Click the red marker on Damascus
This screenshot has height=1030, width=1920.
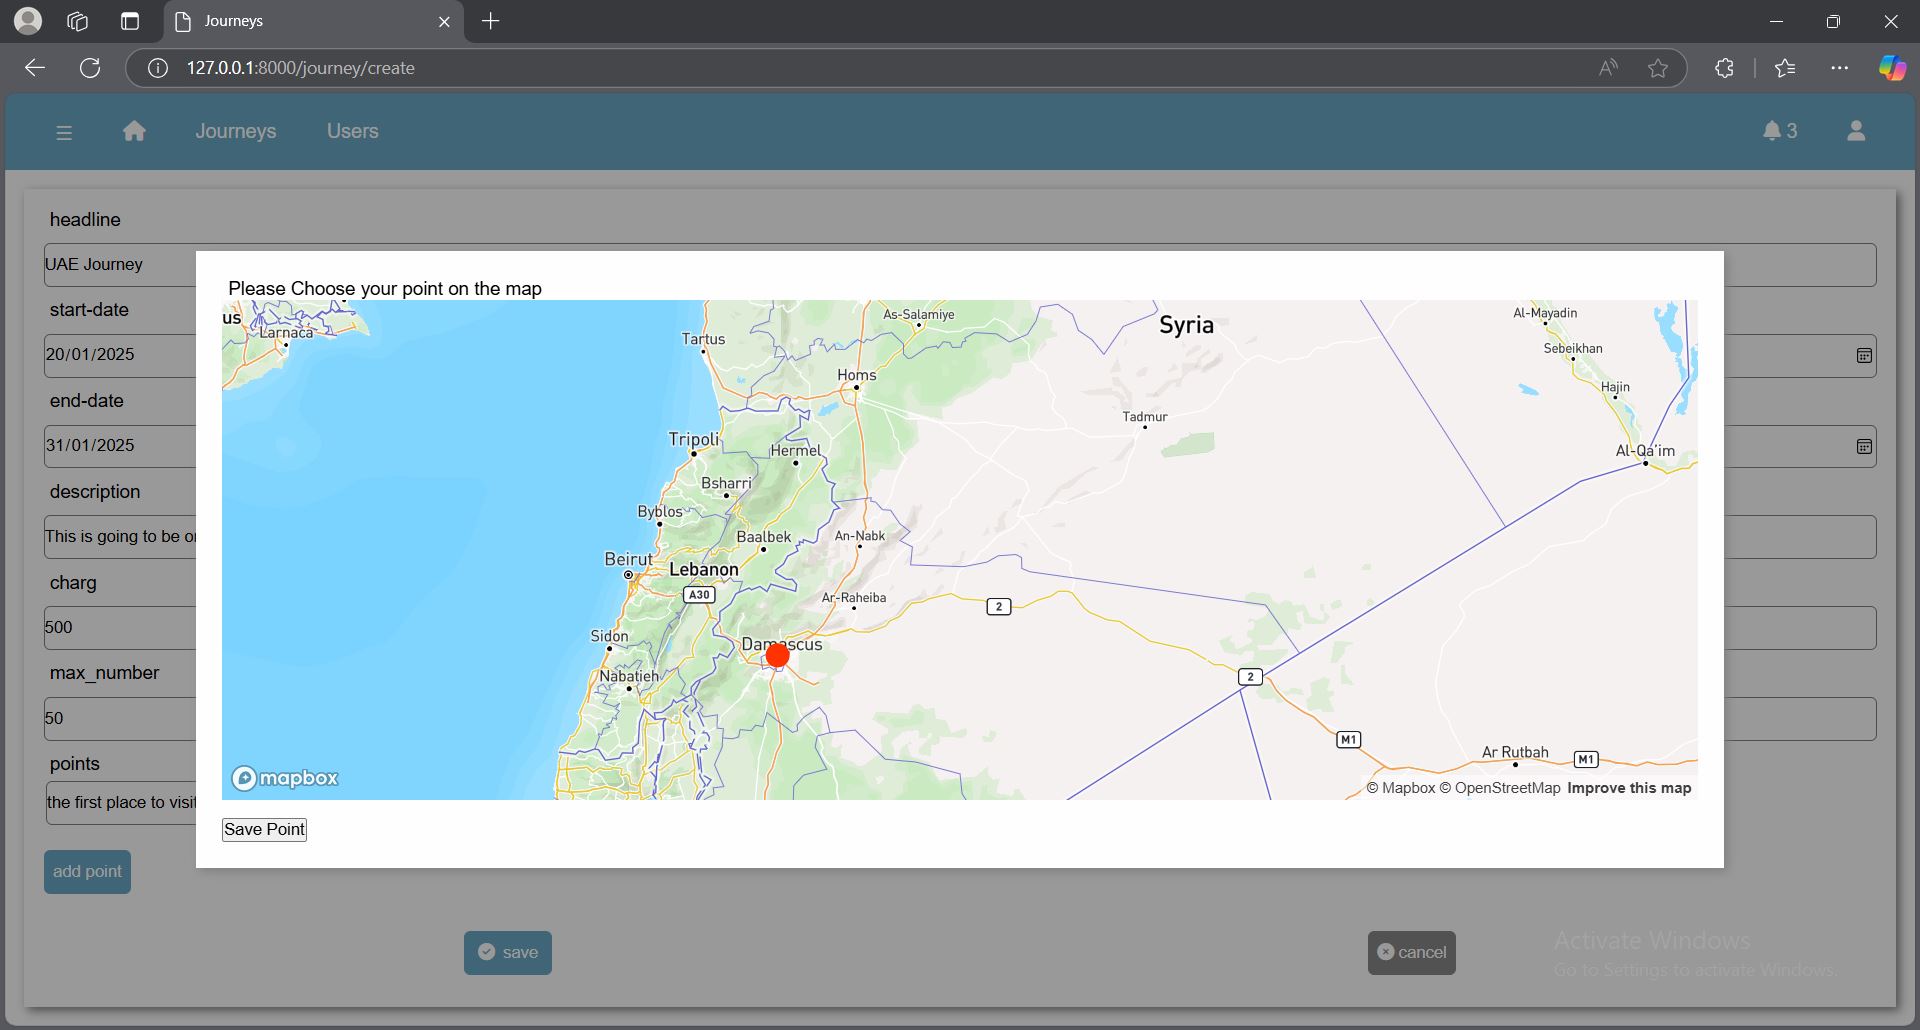click(777, 656)
